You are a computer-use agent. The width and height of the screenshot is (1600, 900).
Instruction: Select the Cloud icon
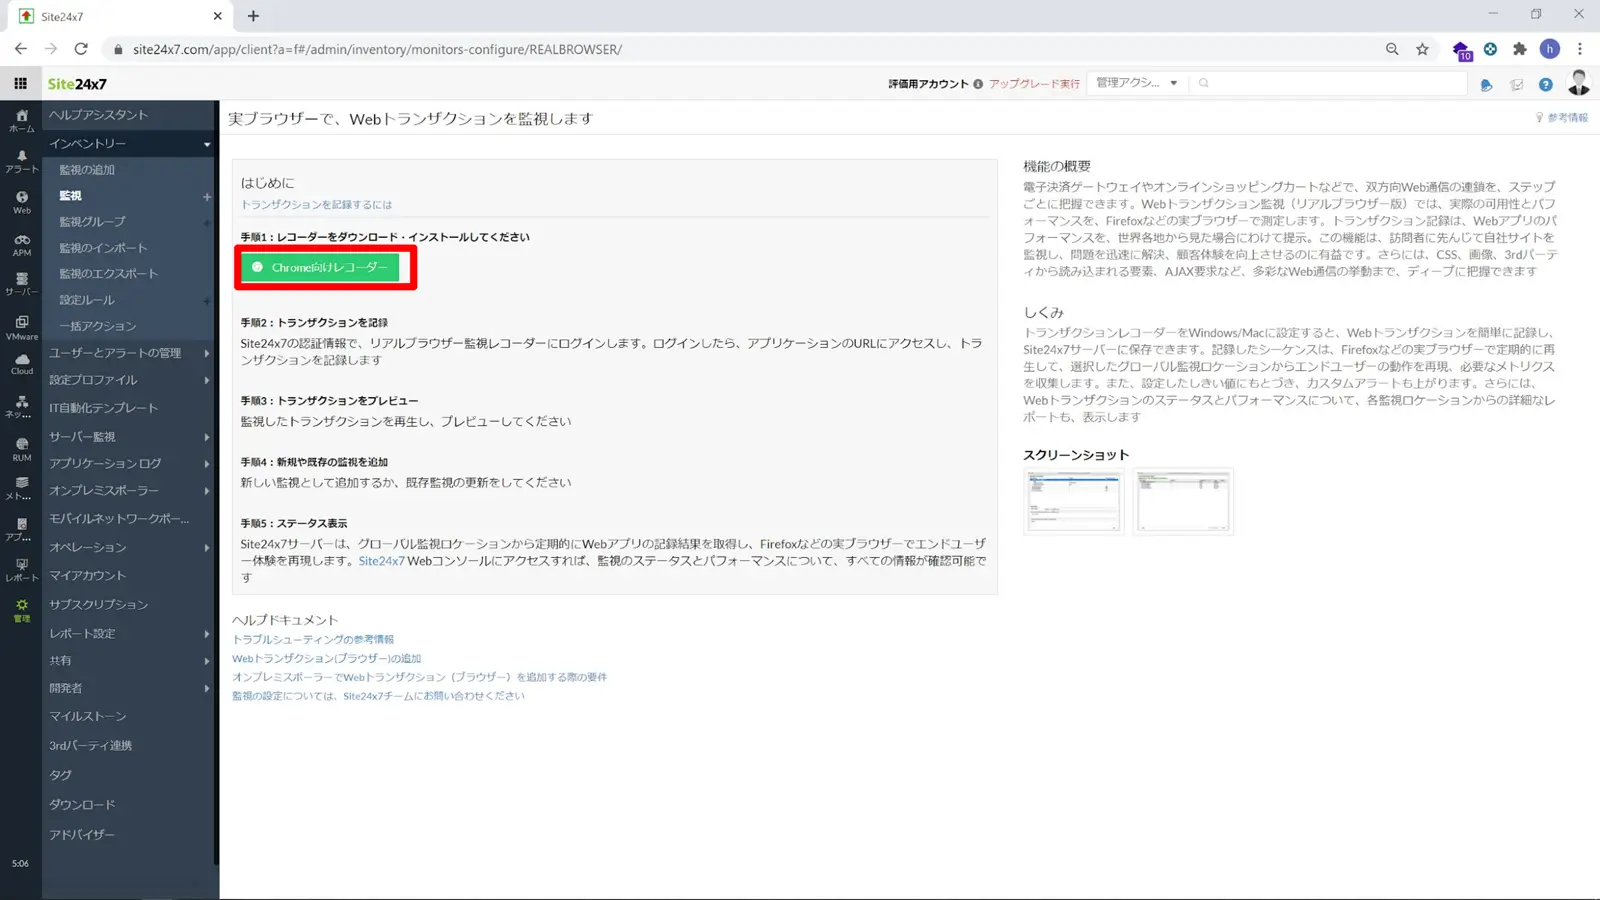(x=21, y=364)
